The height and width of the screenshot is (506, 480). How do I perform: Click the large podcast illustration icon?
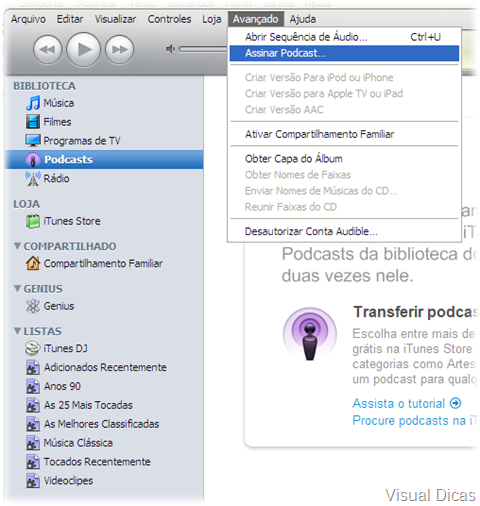(x=310, y=334)
